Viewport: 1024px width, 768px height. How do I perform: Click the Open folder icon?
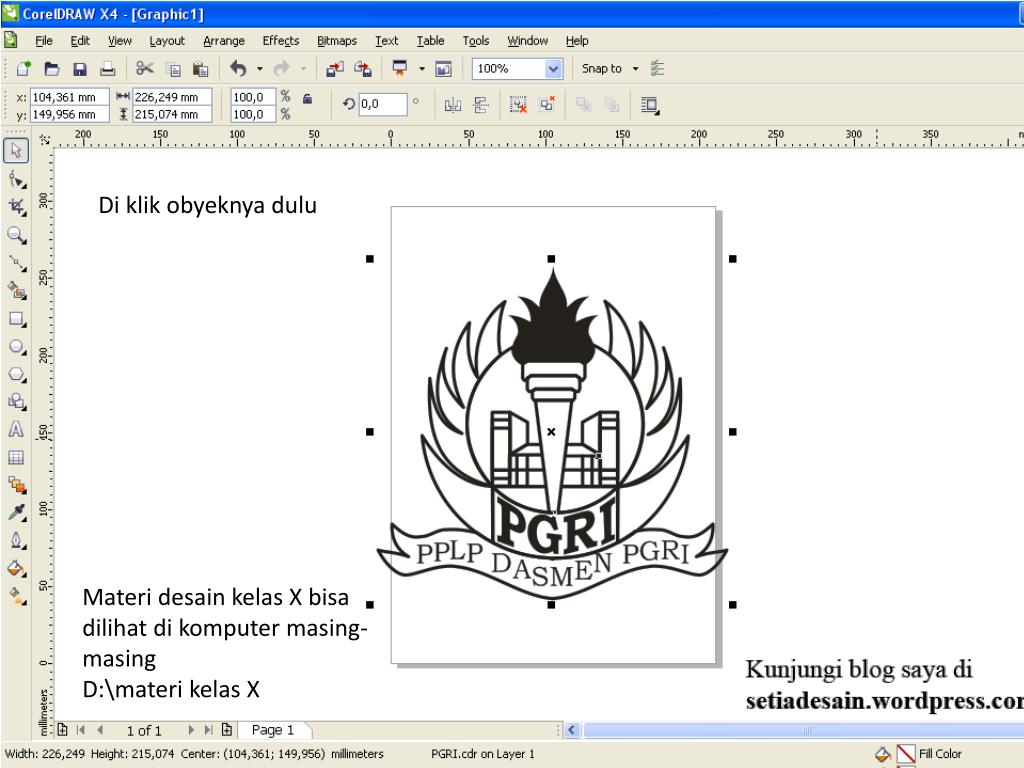(x=52, y=69)
